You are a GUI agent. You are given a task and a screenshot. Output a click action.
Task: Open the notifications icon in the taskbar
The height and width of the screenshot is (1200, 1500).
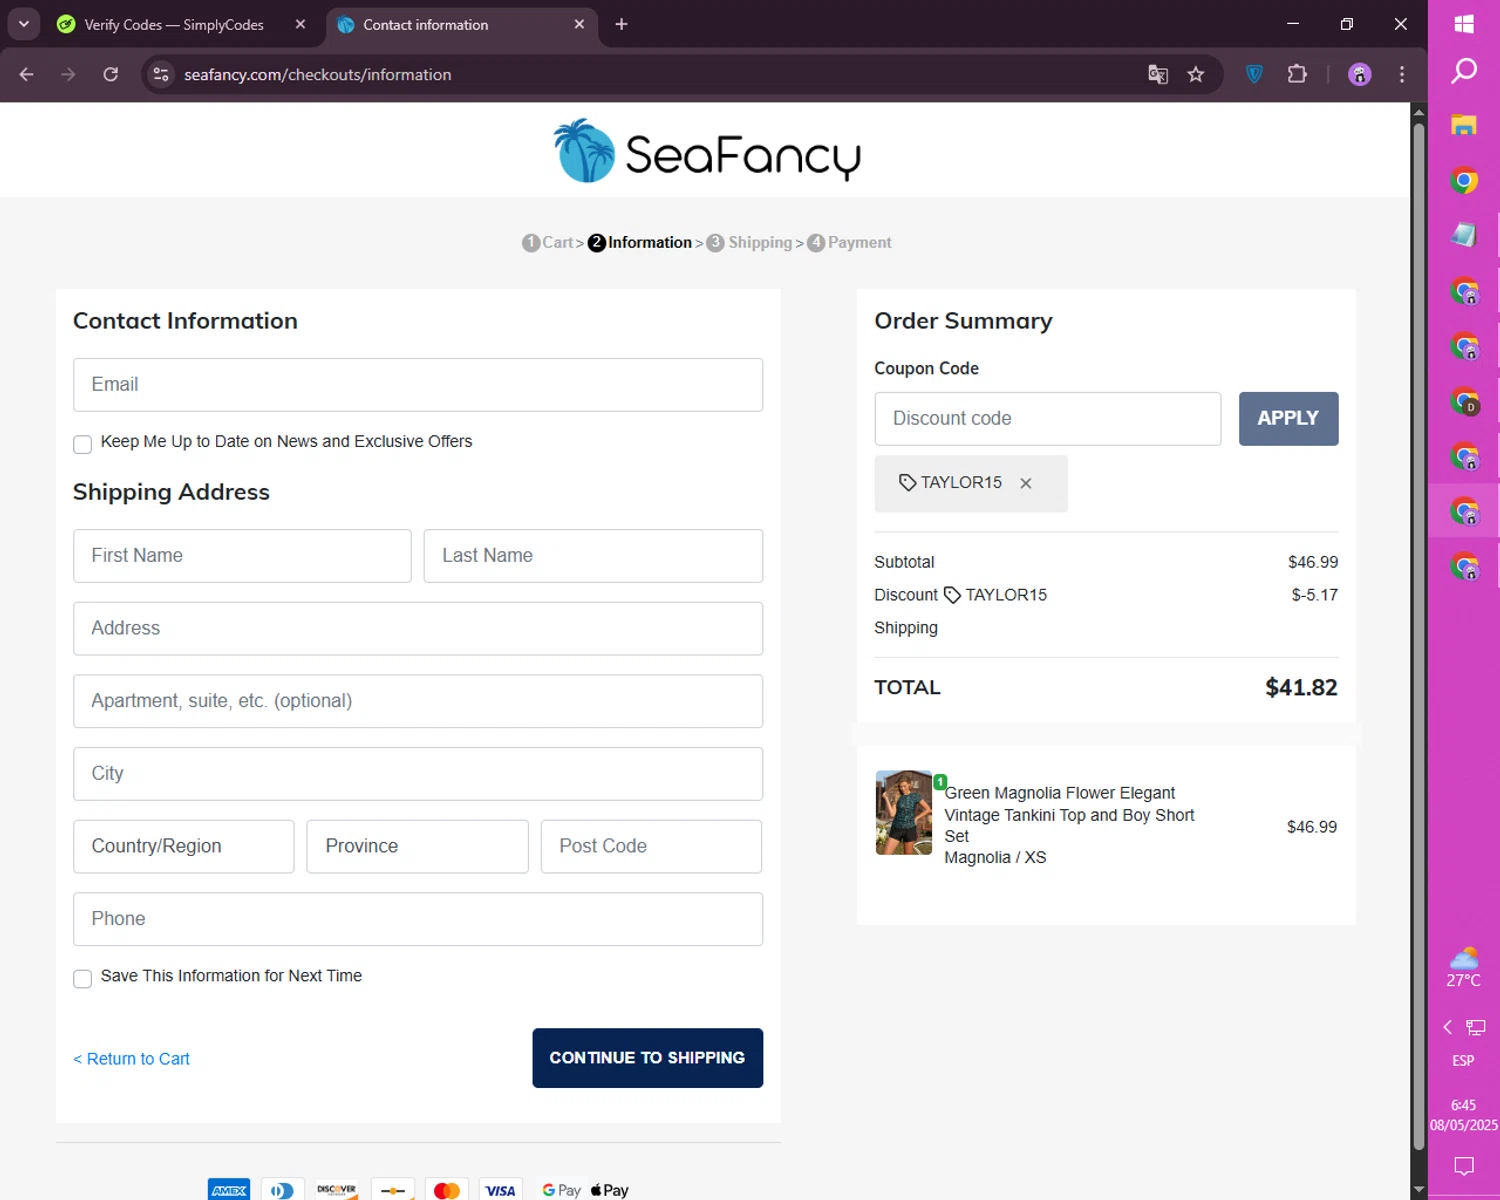tap(1464, 1166)
